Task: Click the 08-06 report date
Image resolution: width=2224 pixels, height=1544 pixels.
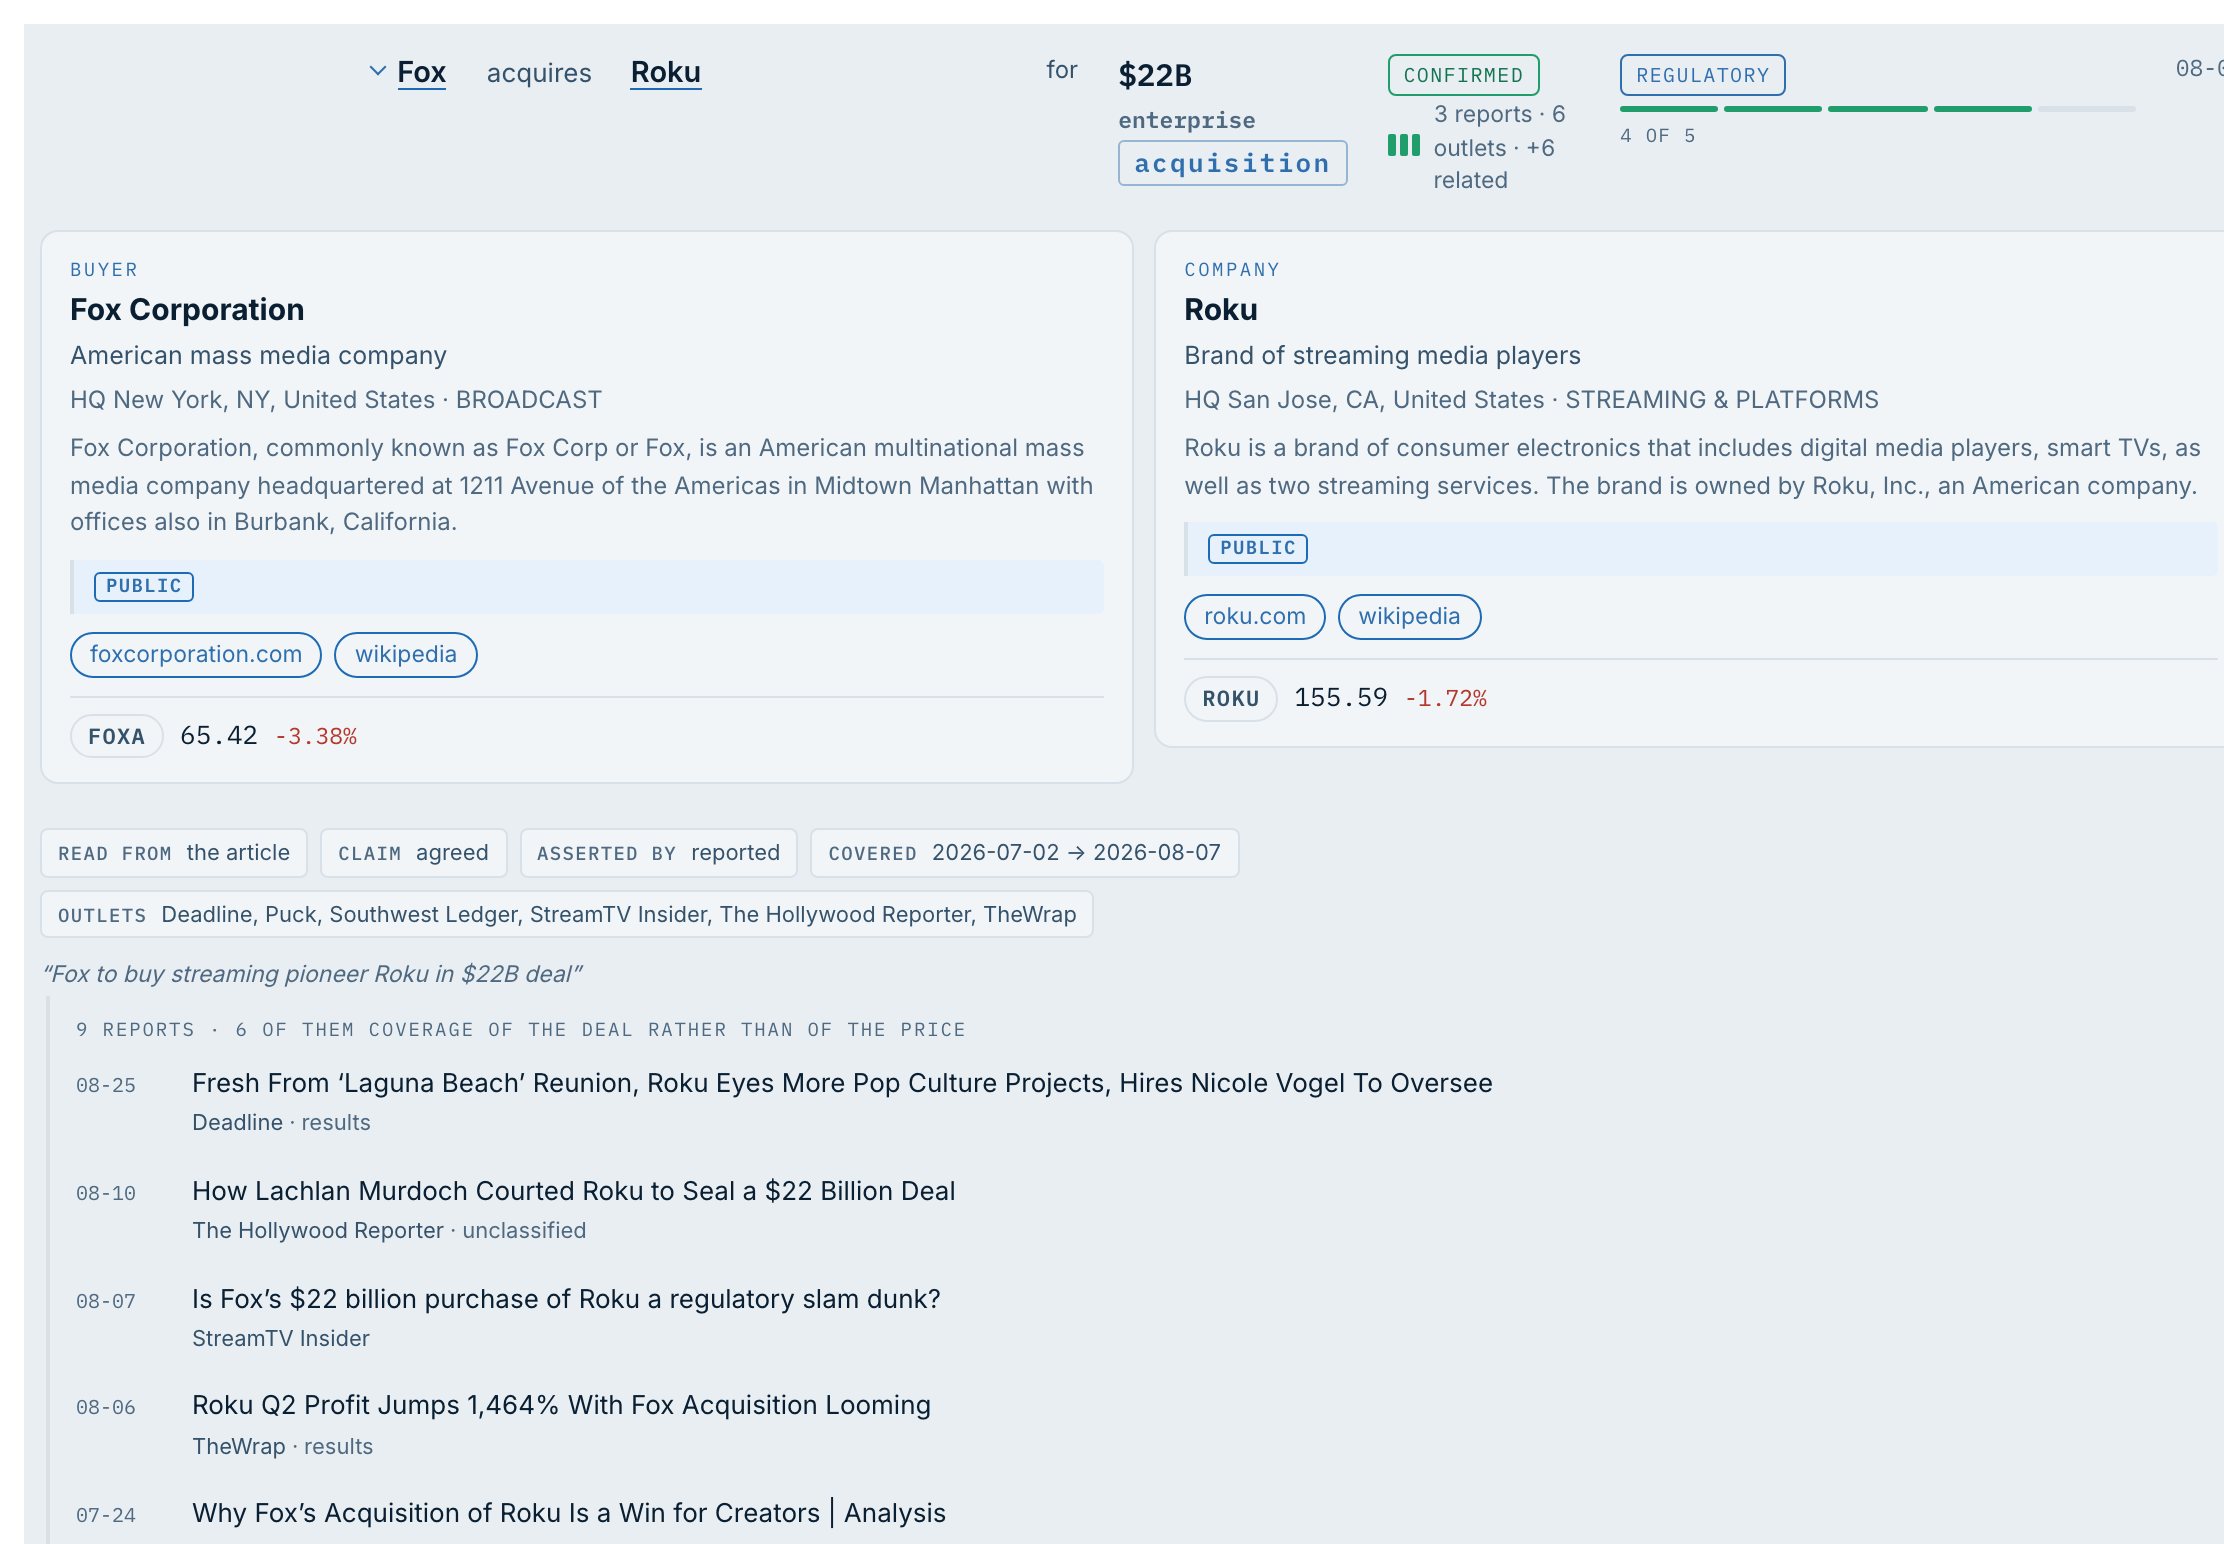Action: pyautogui.click(x=106, y=1408)
